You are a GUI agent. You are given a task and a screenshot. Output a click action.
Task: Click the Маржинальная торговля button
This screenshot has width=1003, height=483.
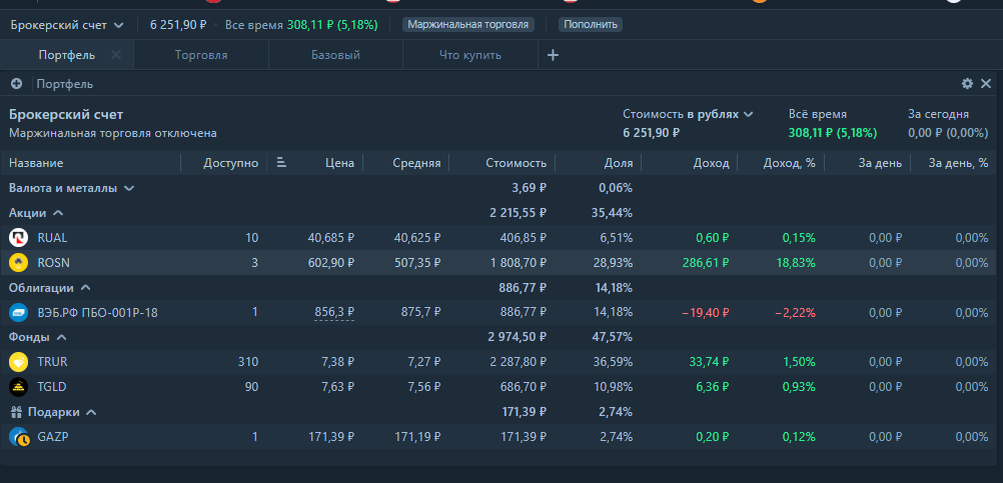(468, 25)
